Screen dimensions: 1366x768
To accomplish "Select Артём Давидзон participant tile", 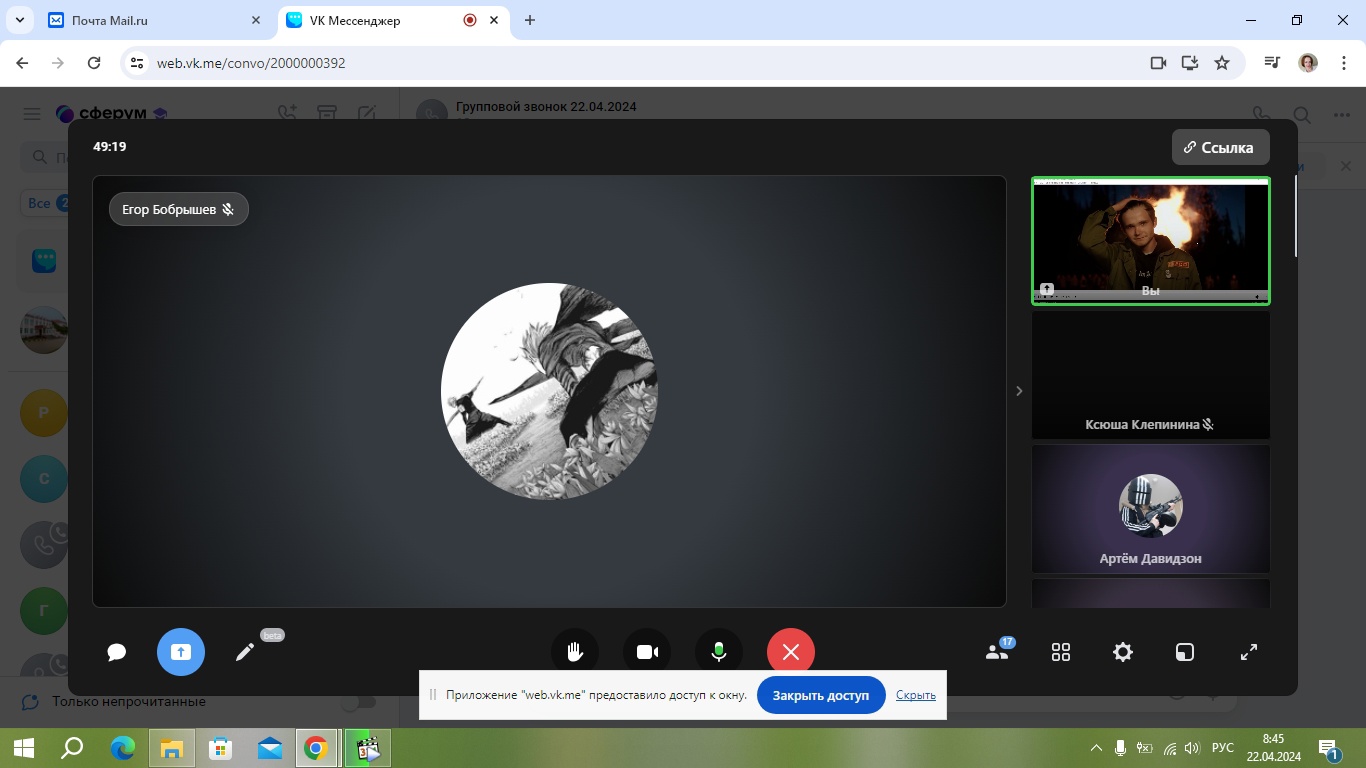I will pos(1151,509).
